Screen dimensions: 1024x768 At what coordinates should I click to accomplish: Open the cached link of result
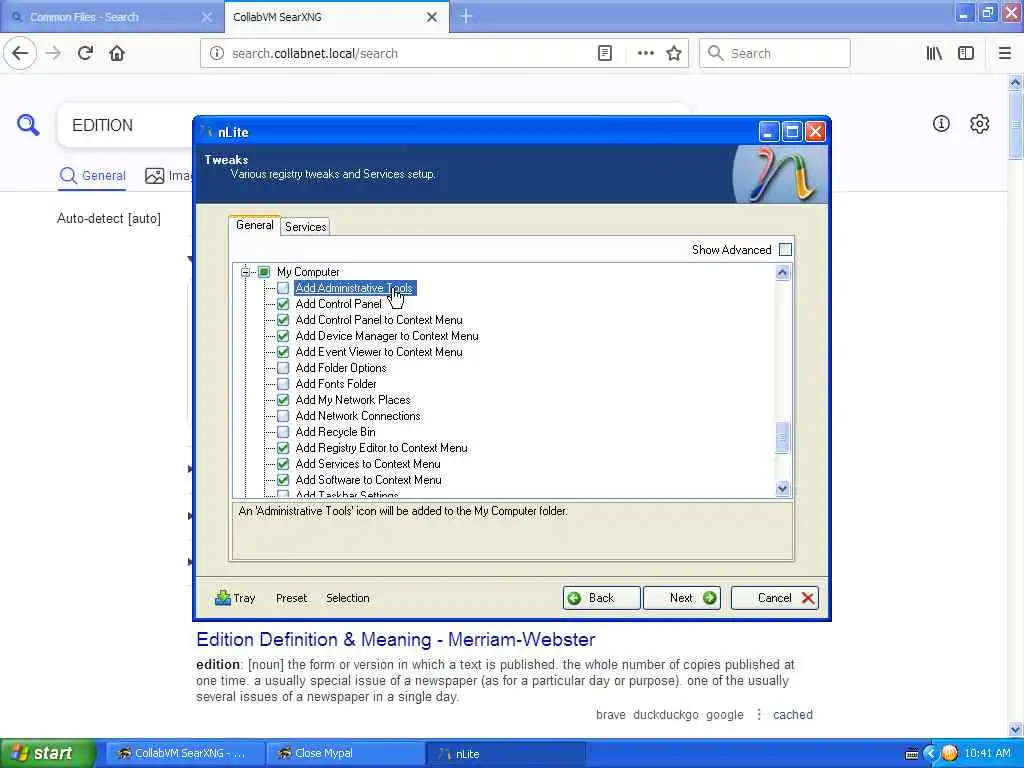793,714
